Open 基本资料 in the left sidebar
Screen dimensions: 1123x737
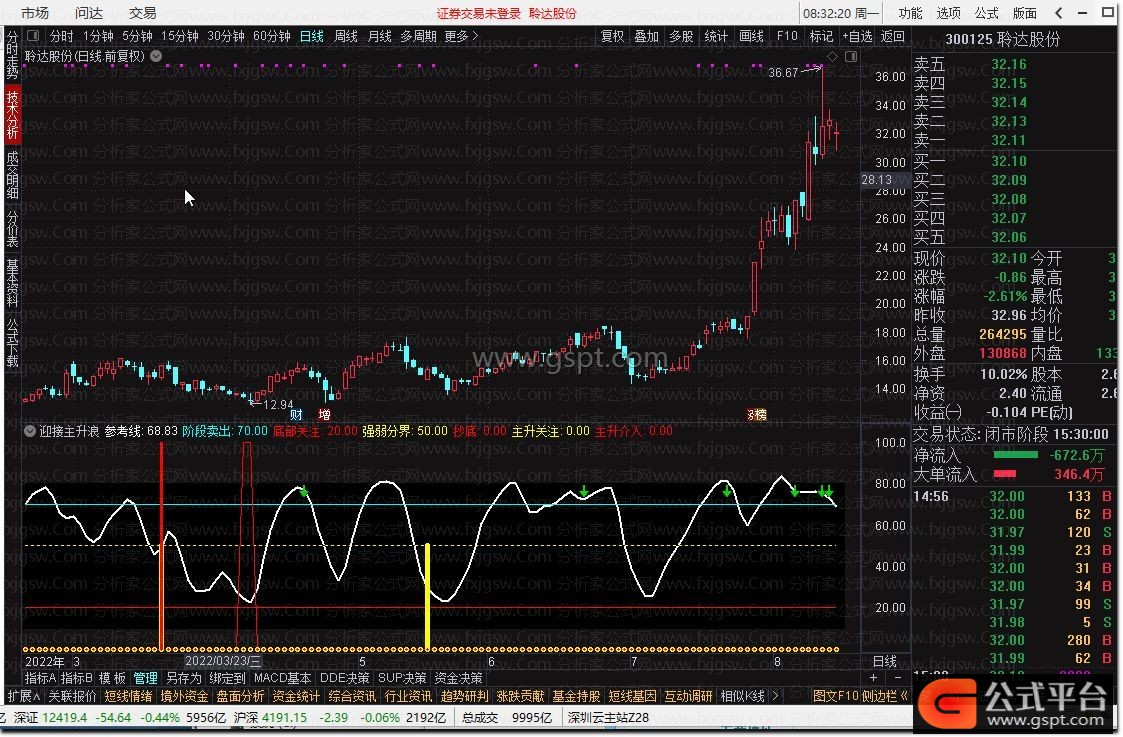click(12, 282)
